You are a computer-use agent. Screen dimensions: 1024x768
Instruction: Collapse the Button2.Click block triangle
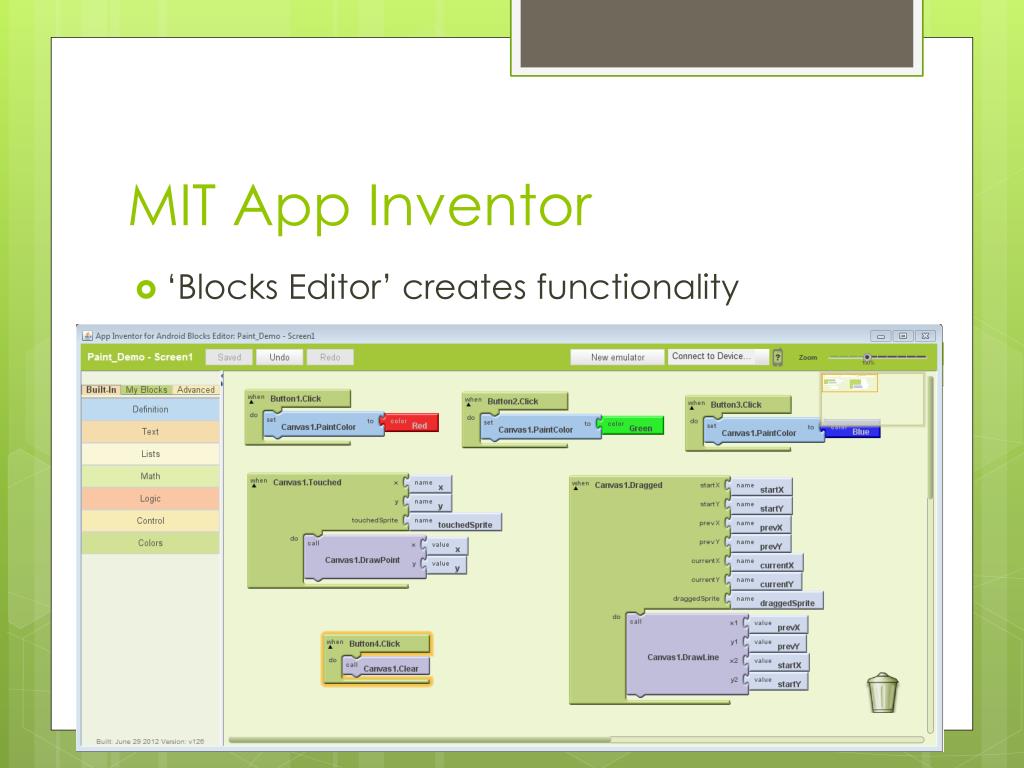tap(468, 405)
